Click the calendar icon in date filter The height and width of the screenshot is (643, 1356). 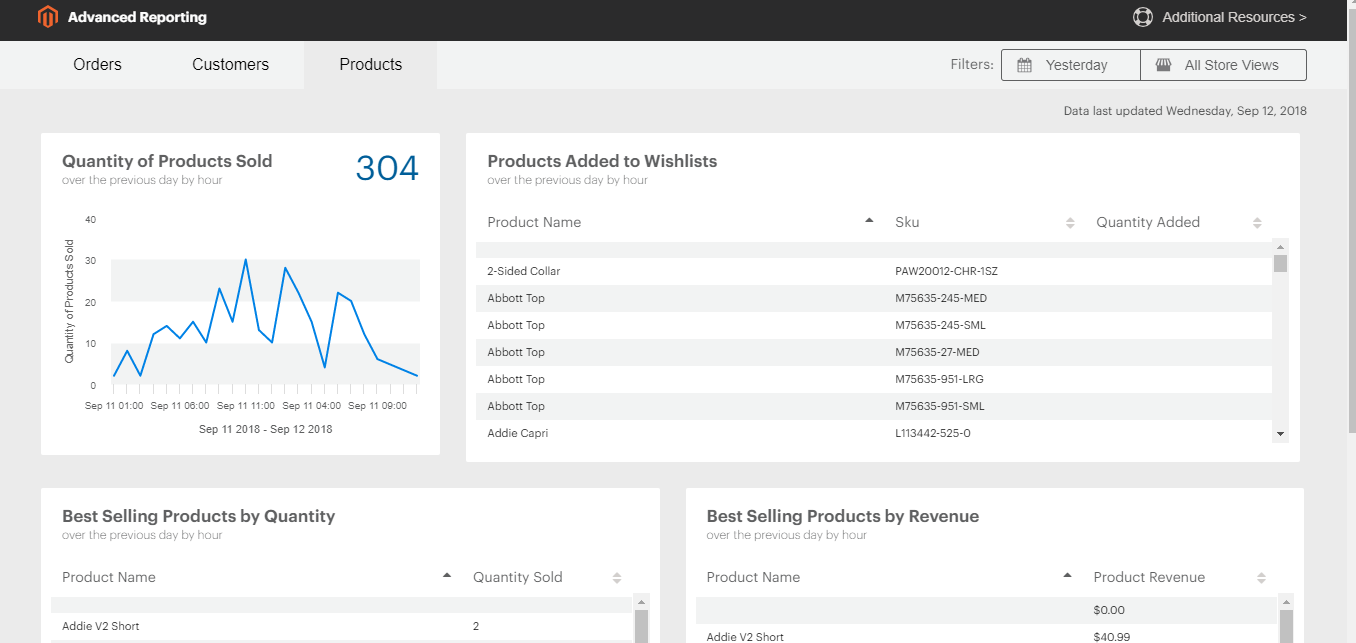pyautogui.click(x=1024, y=65)
